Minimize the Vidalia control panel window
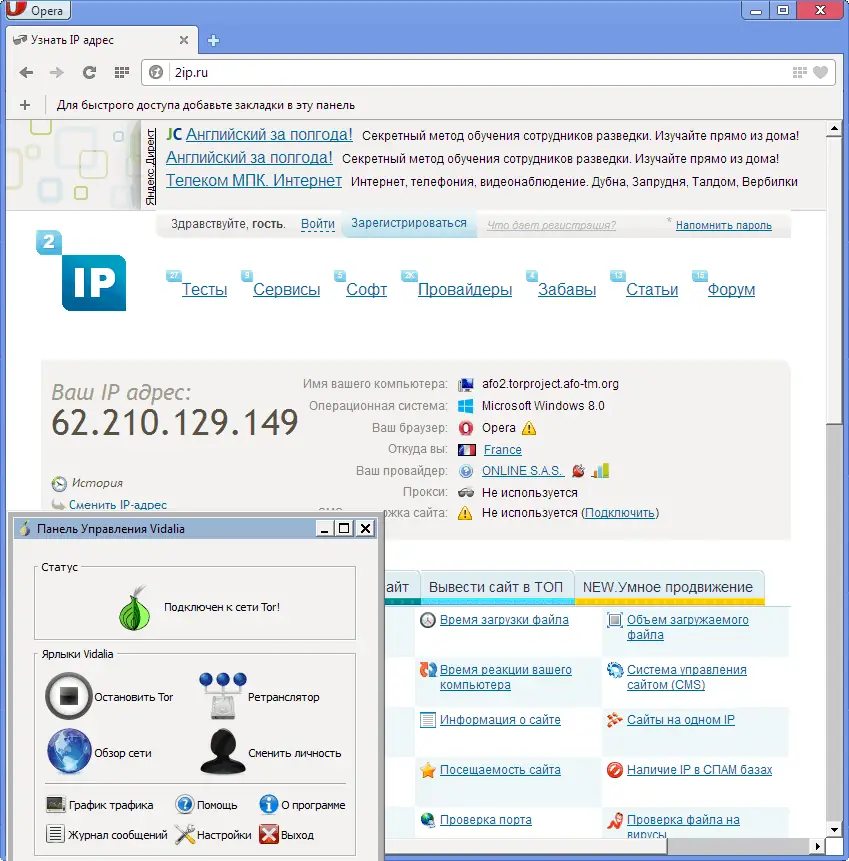The width and height of the screenshot is (849, 861). [x=325, y=528]
